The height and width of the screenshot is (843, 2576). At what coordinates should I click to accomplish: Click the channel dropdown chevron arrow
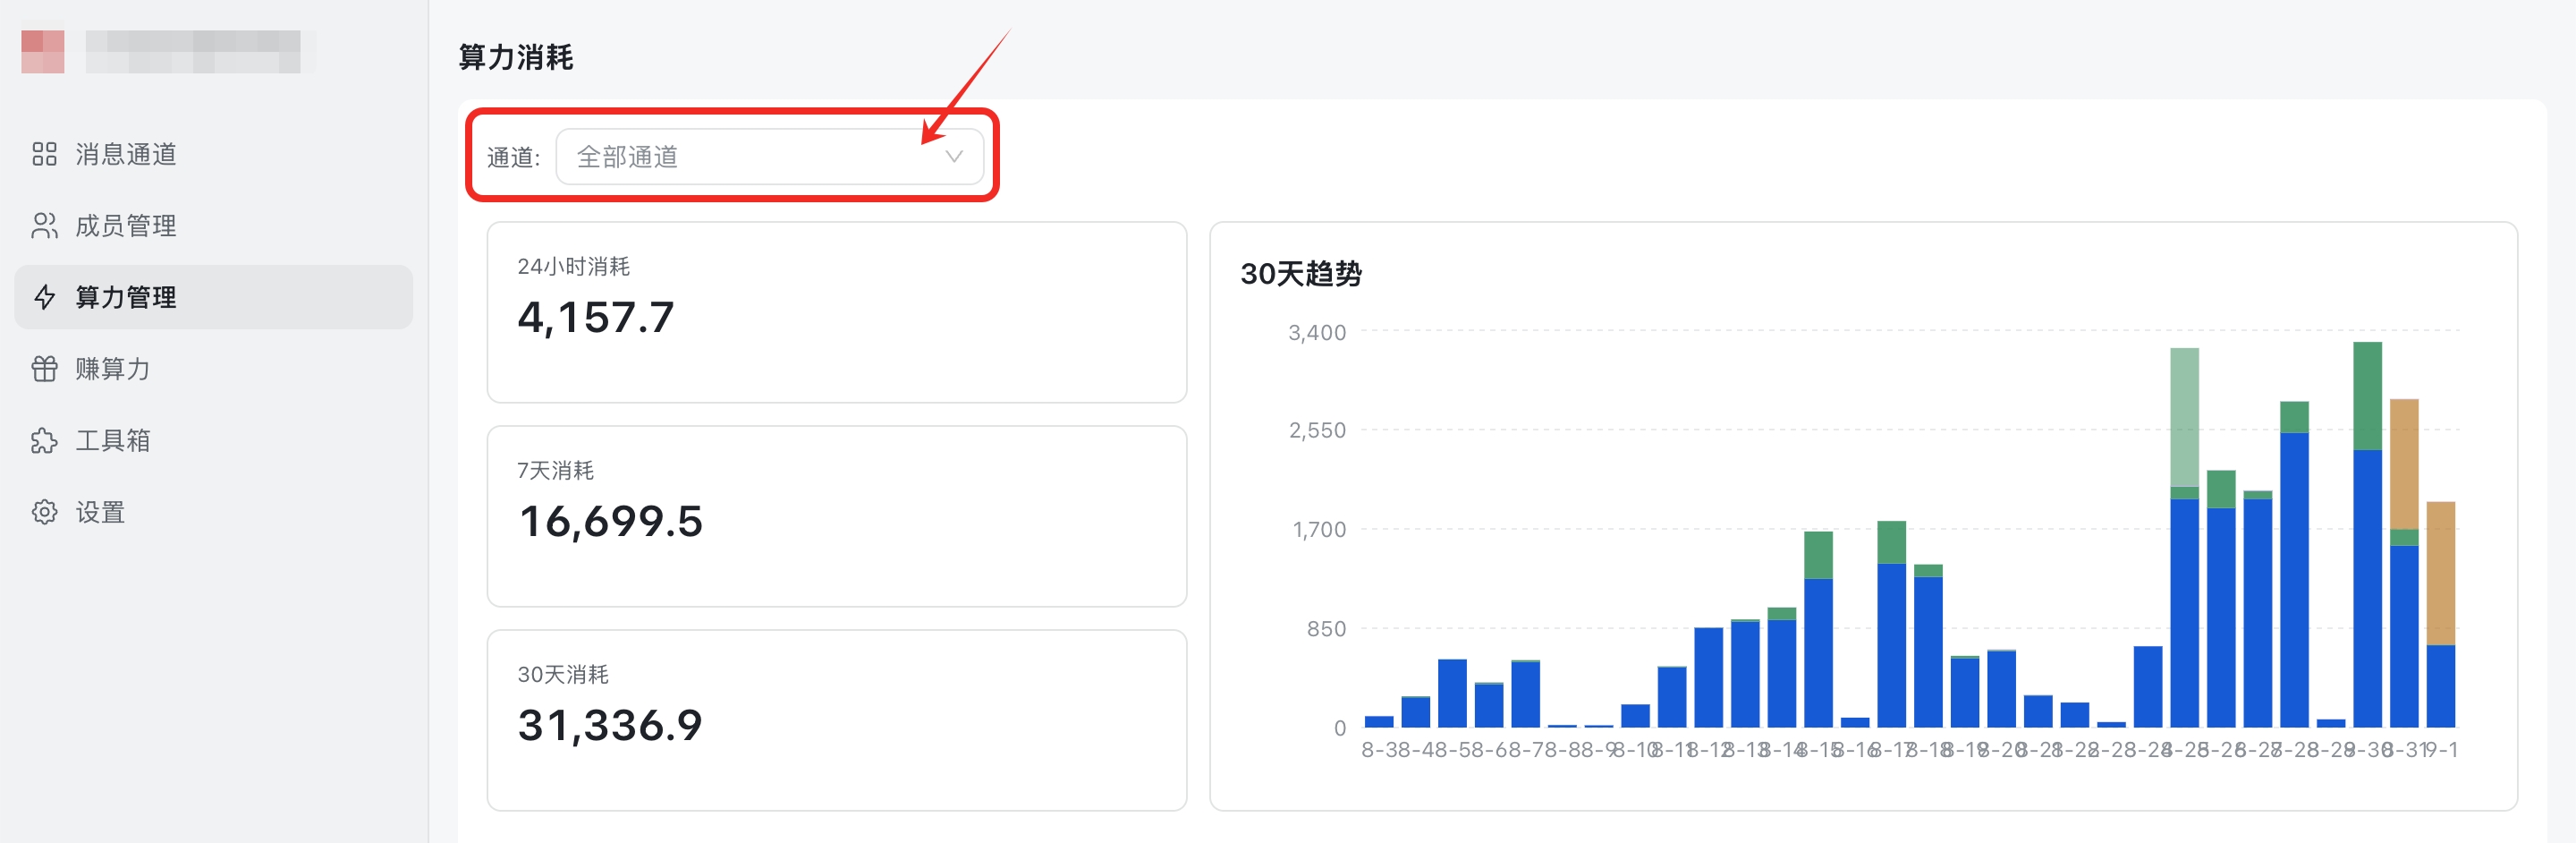click(954, 157)
